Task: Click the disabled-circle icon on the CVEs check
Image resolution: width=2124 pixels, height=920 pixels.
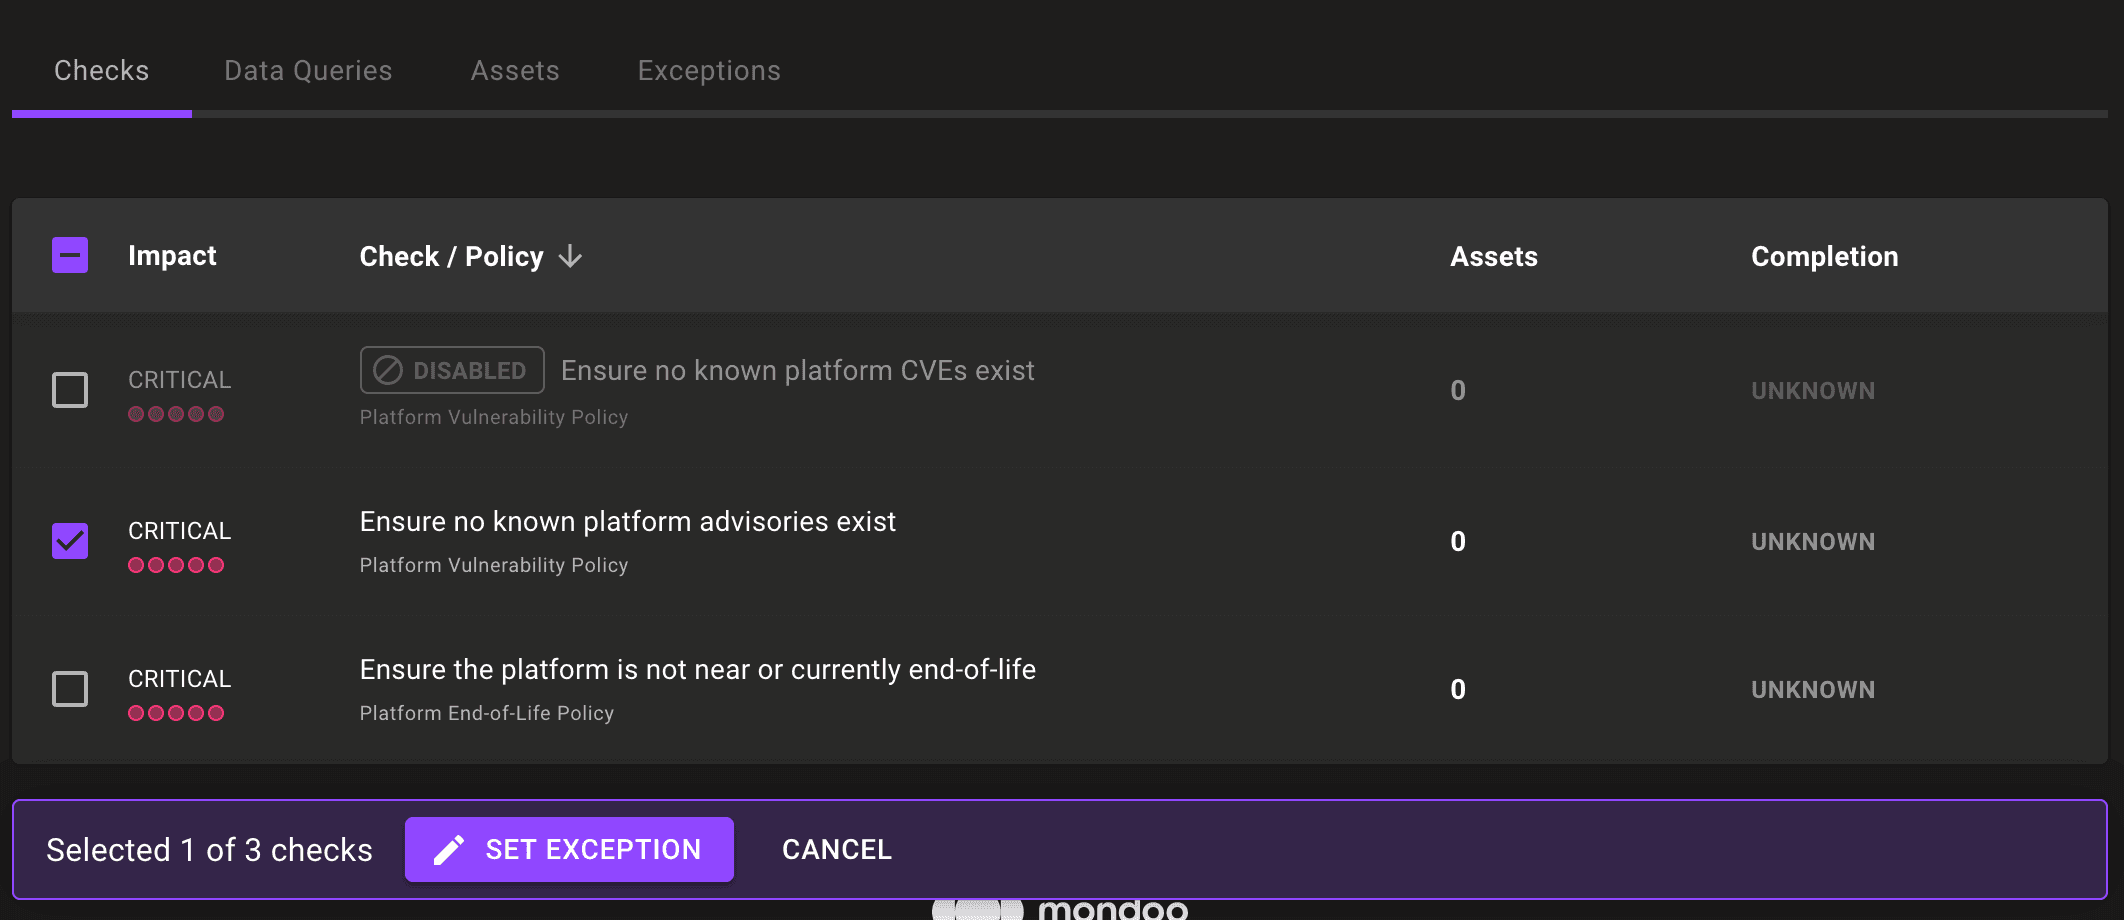Action: click(x=387, y=370)
